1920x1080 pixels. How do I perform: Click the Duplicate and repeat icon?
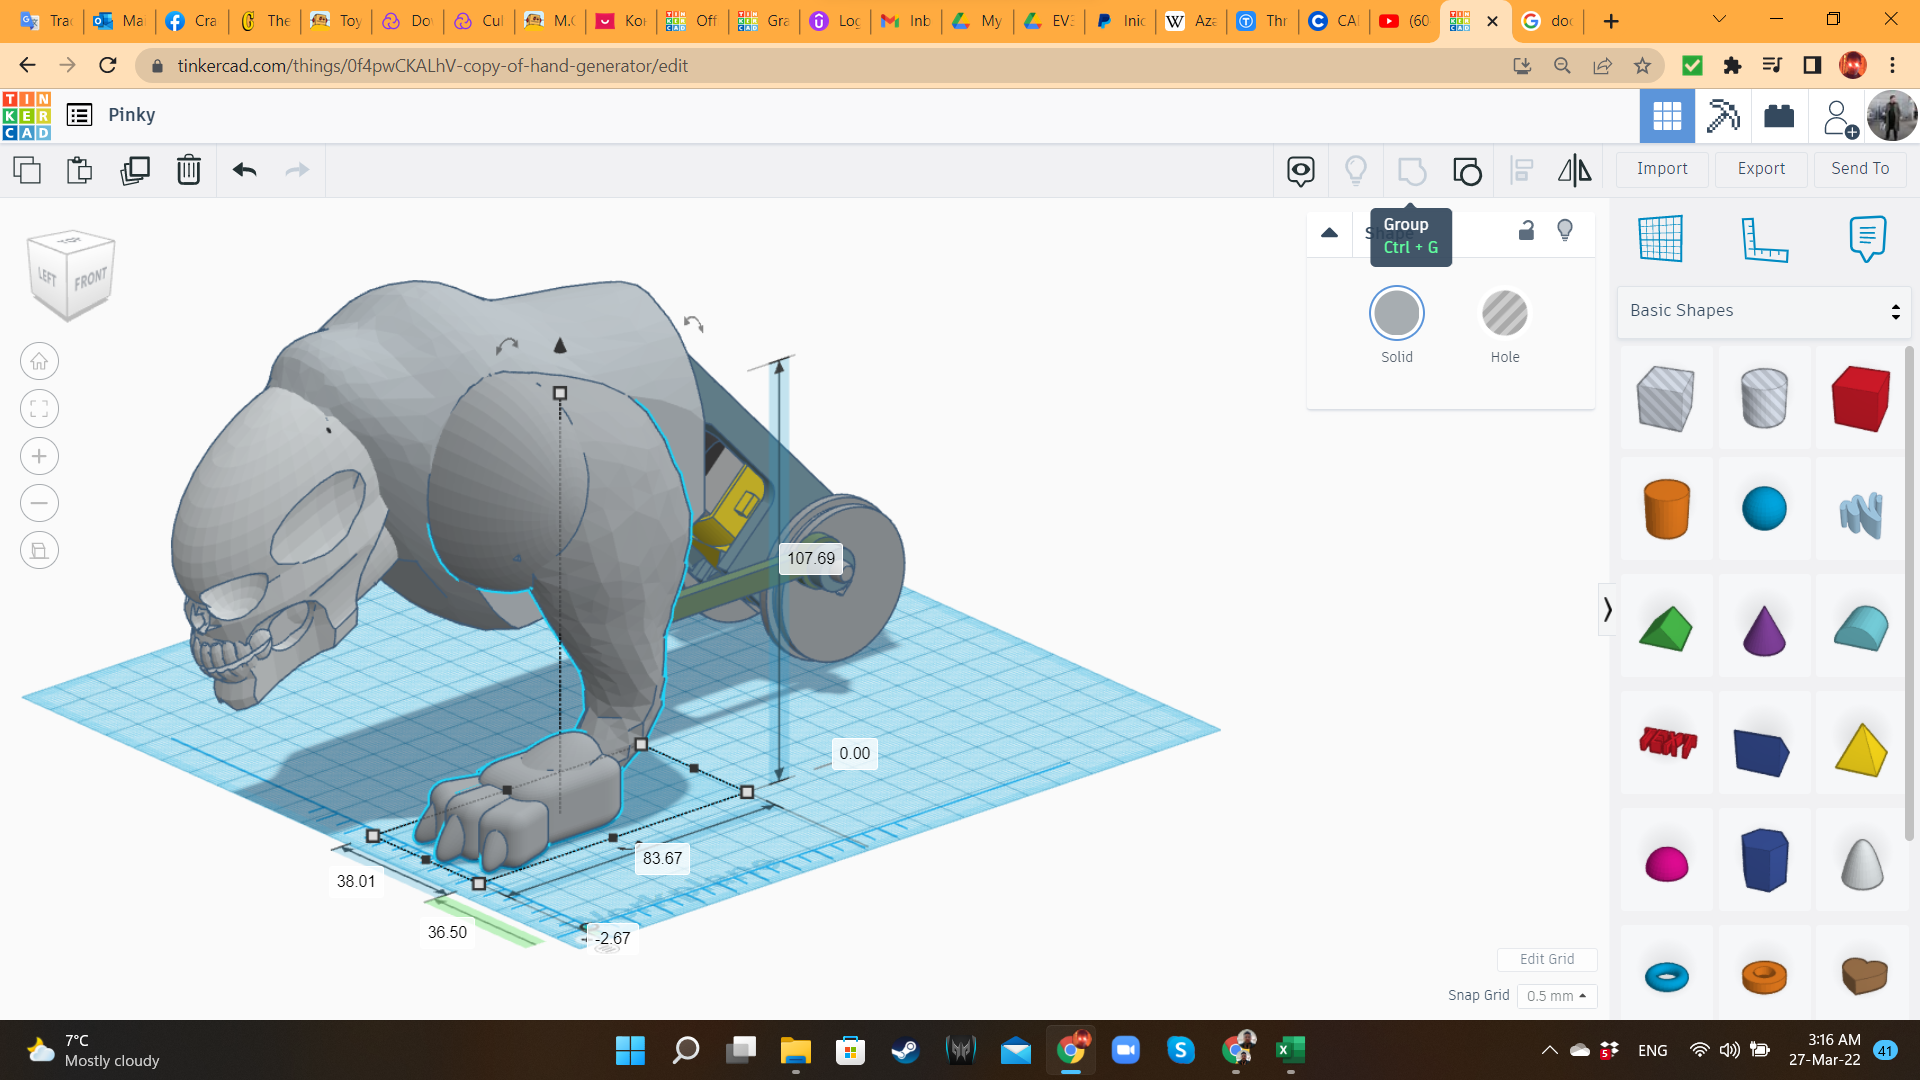click(134, 170)
